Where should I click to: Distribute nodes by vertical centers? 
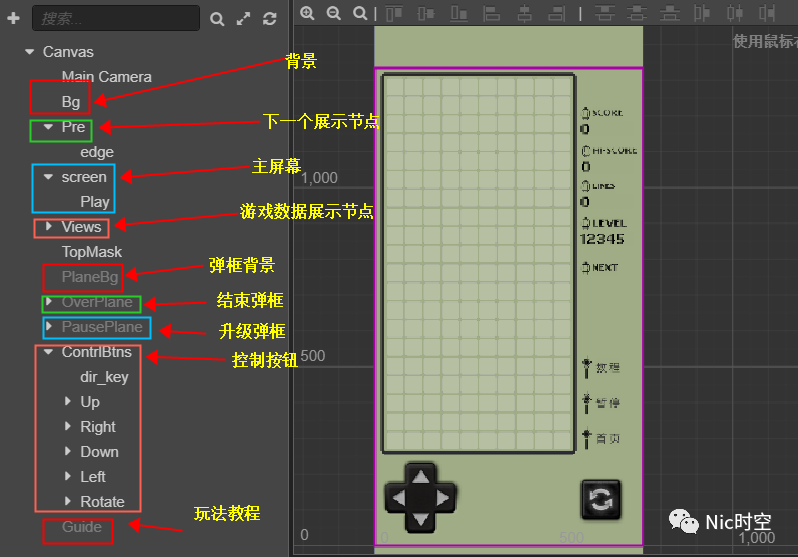(637, 13)
